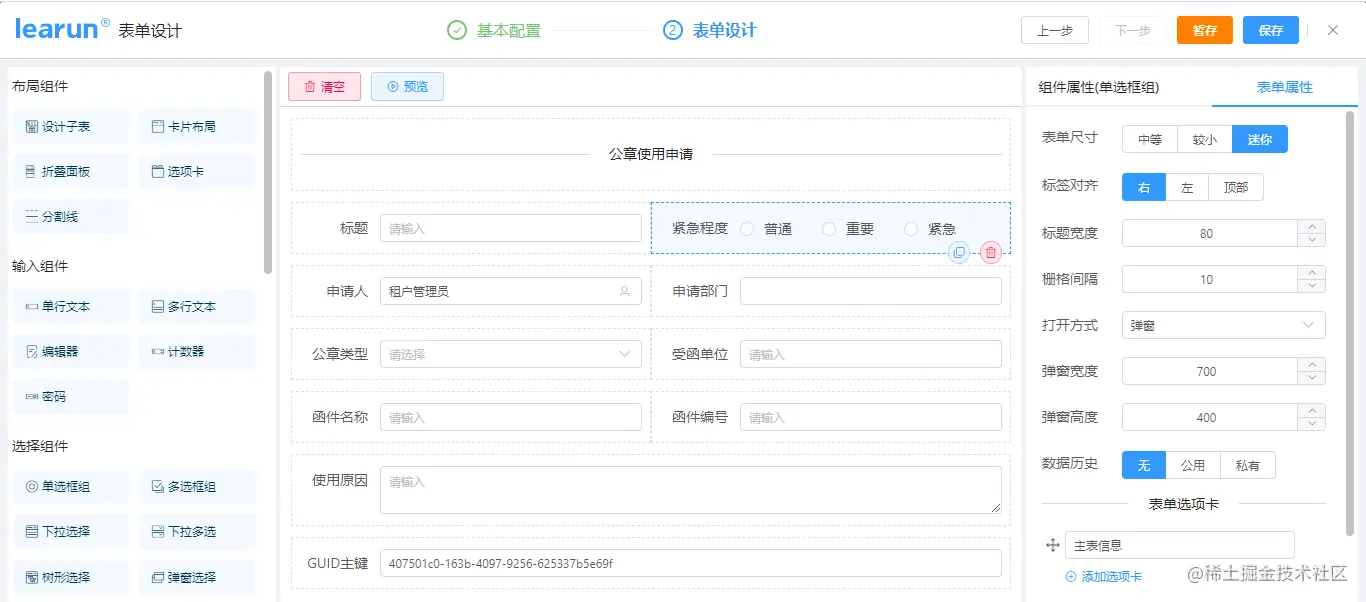Image resolution: width=1366 pixels, height=602 pixels.
Task: Set form size to 中等
Action: (1150, 139)
